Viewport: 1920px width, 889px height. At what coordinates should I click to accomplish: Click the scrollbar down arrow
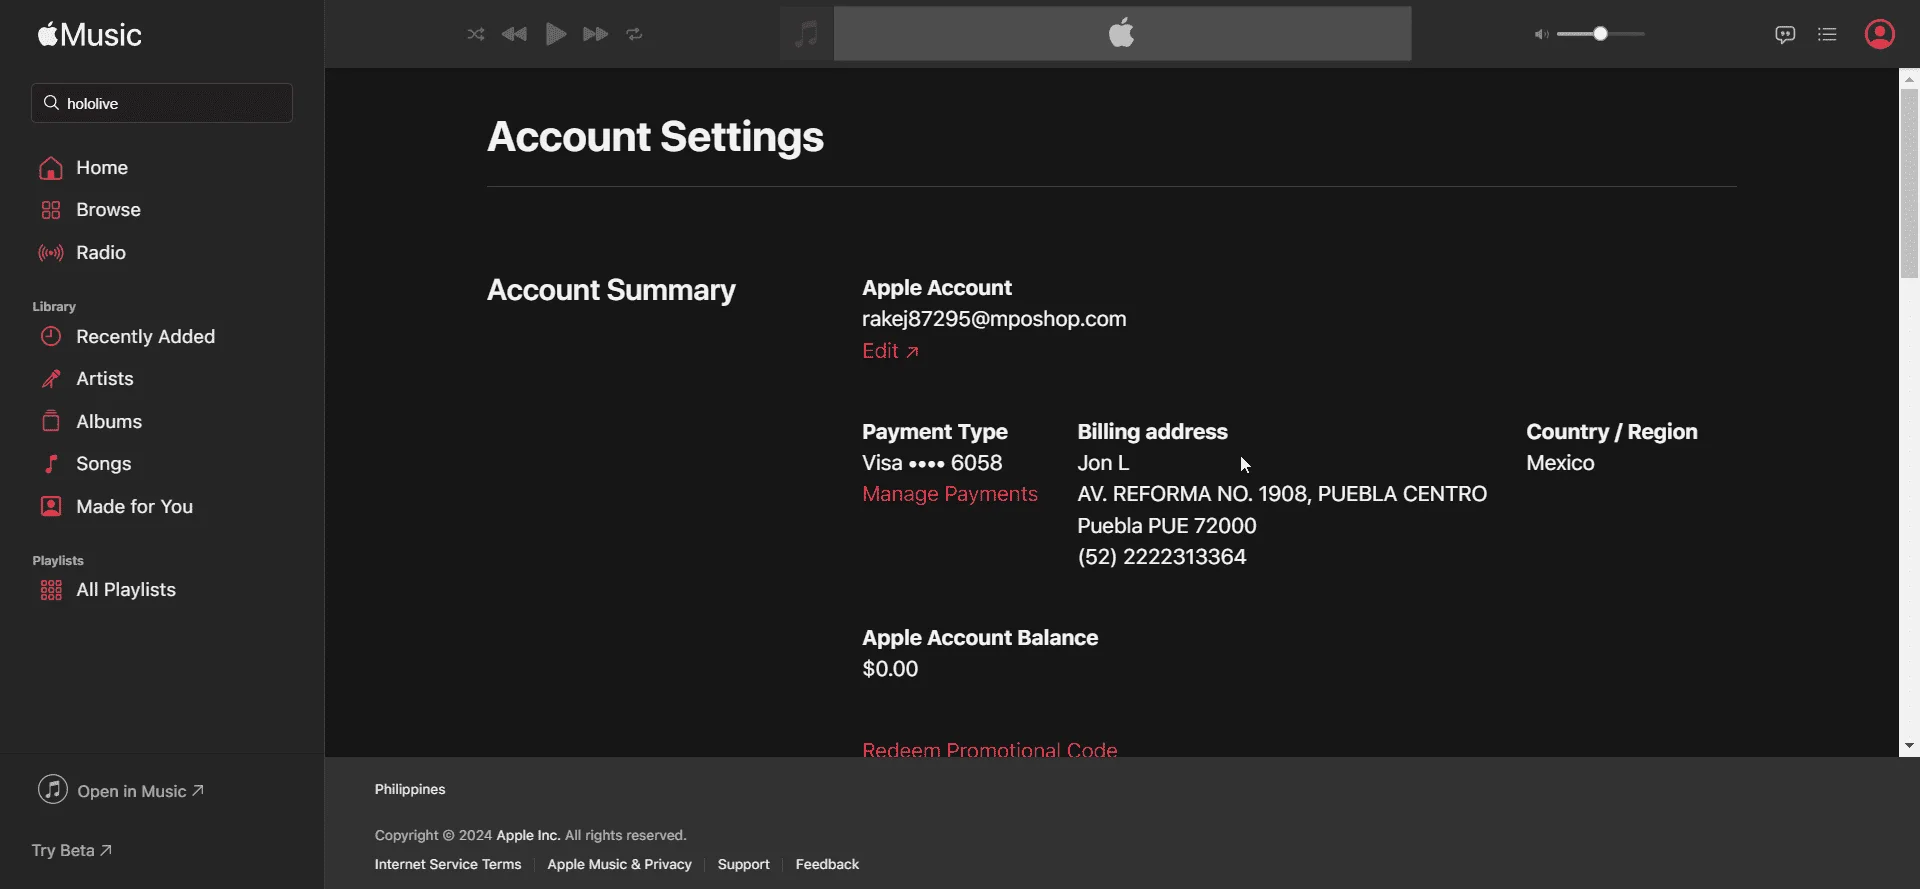click(1909, 746)
